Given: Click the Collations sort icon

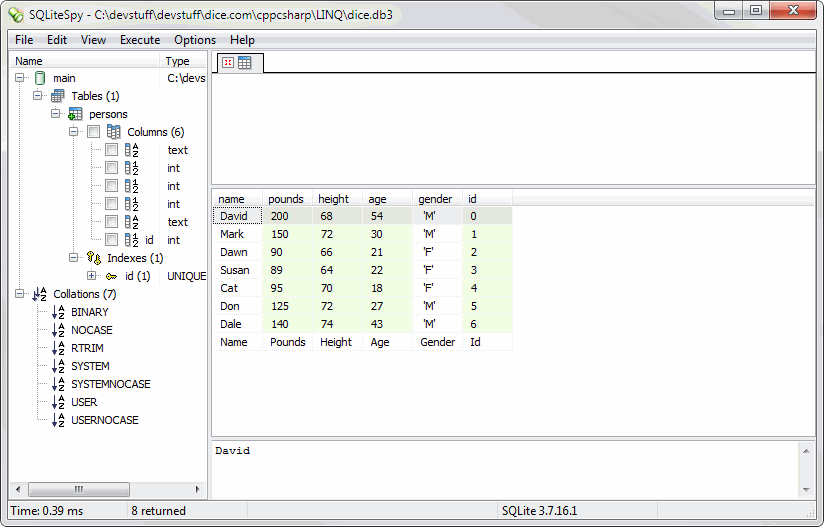Looking at the screenshot, I should click(40, 294).
